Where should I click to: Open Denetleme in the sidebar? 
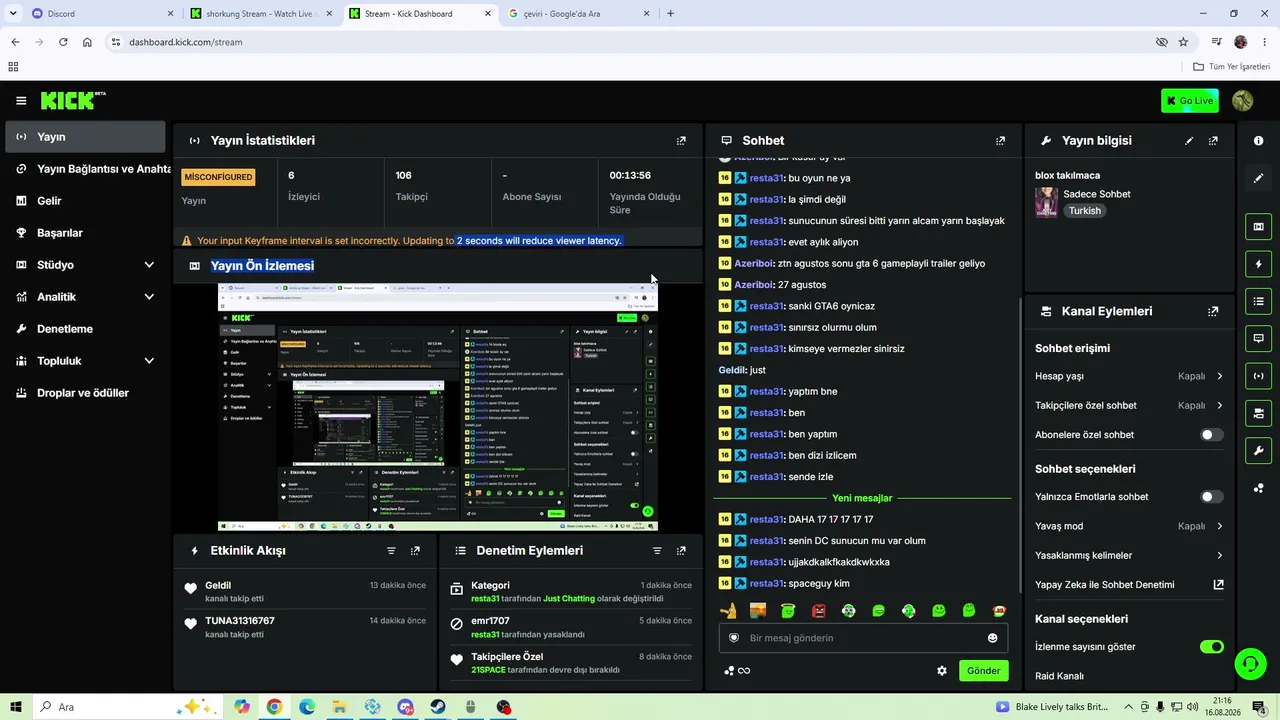85,329
